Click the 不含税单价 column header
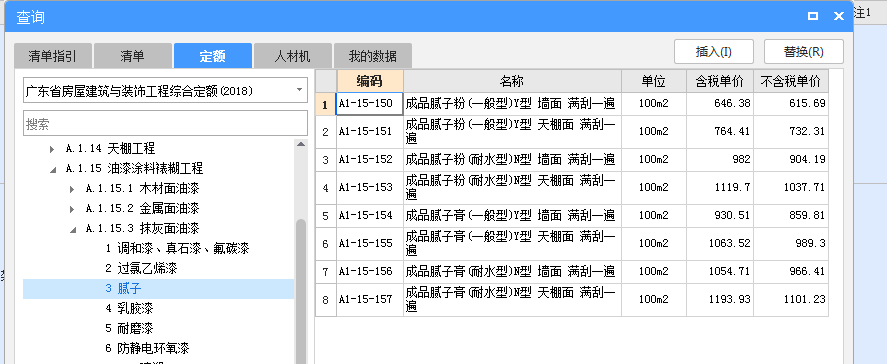The height and width of the screenshot is (364, 887). pos(791,81)
